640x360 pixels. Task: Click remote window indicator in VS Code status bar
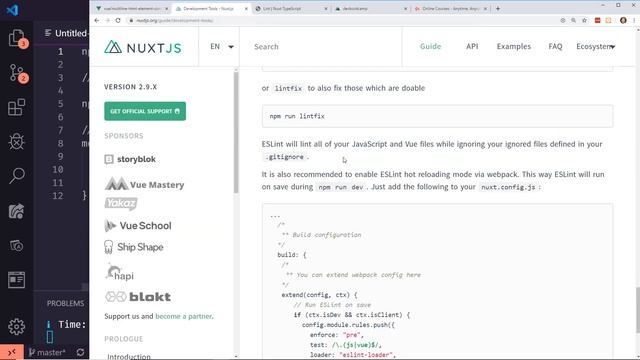(x=11, y=352)
